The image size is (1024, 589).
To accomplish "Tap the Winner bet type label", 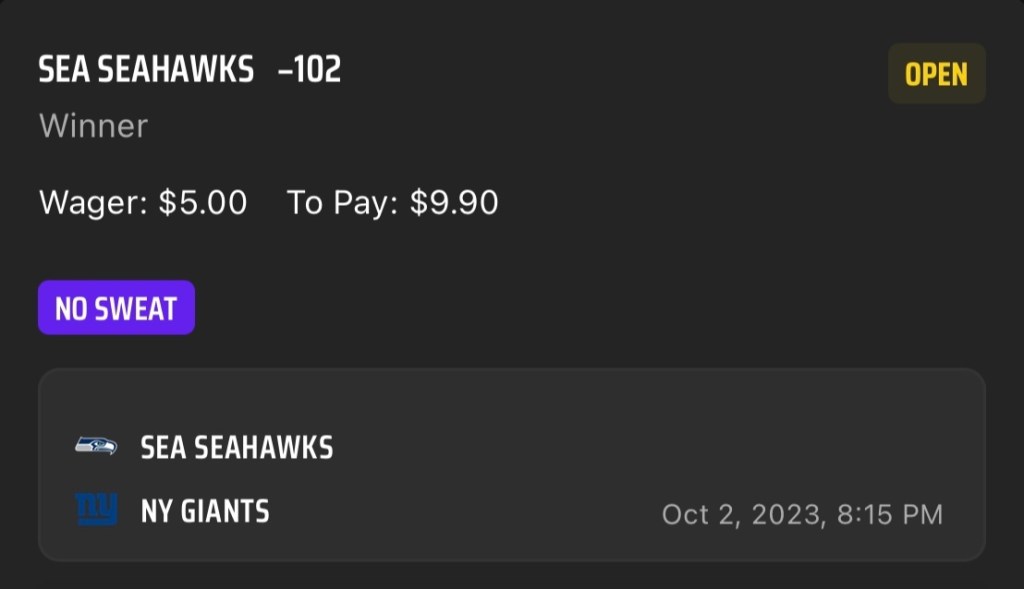I will pos(93,126).
